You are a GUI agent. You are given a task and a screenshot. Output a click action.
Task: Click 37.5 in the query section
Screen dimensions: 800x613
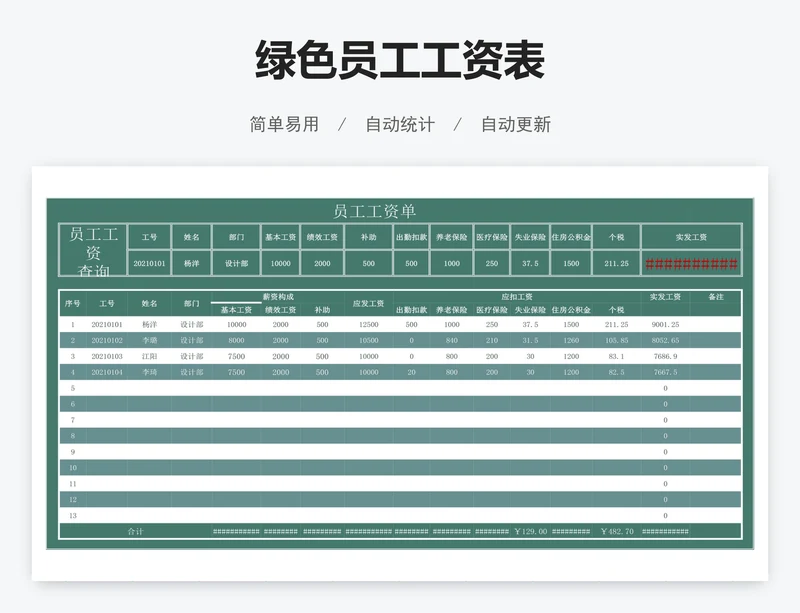(x=530, y=263)
